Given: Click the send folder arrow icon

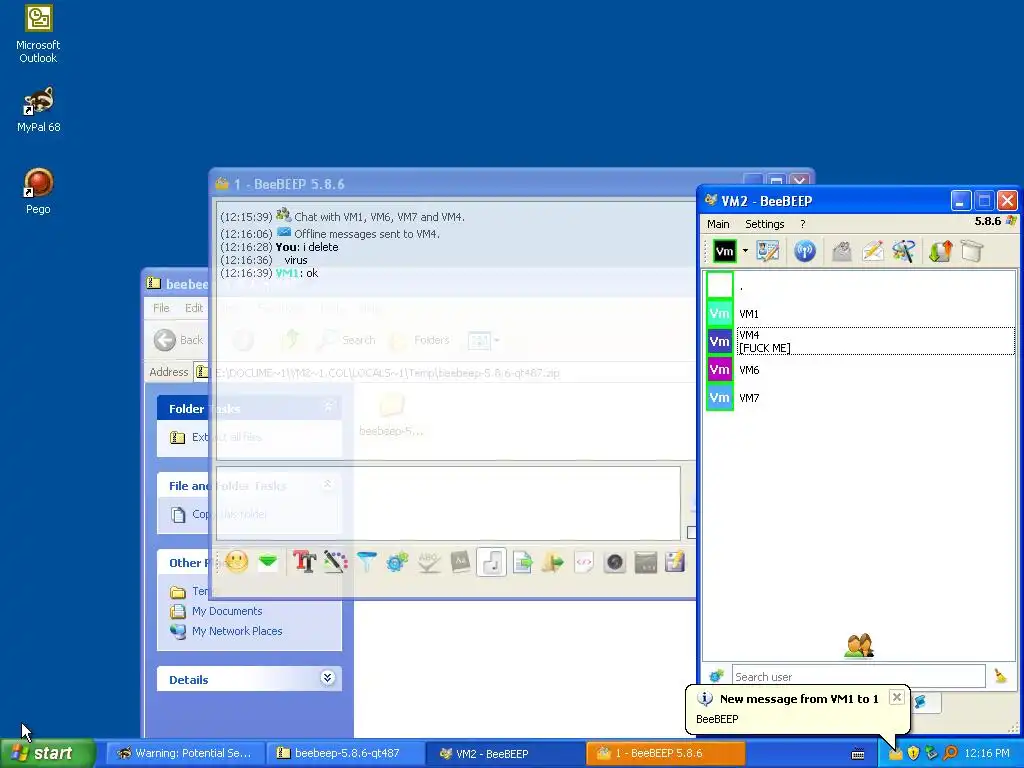Looking at the screenshot, I should click(x=552, y=562).
